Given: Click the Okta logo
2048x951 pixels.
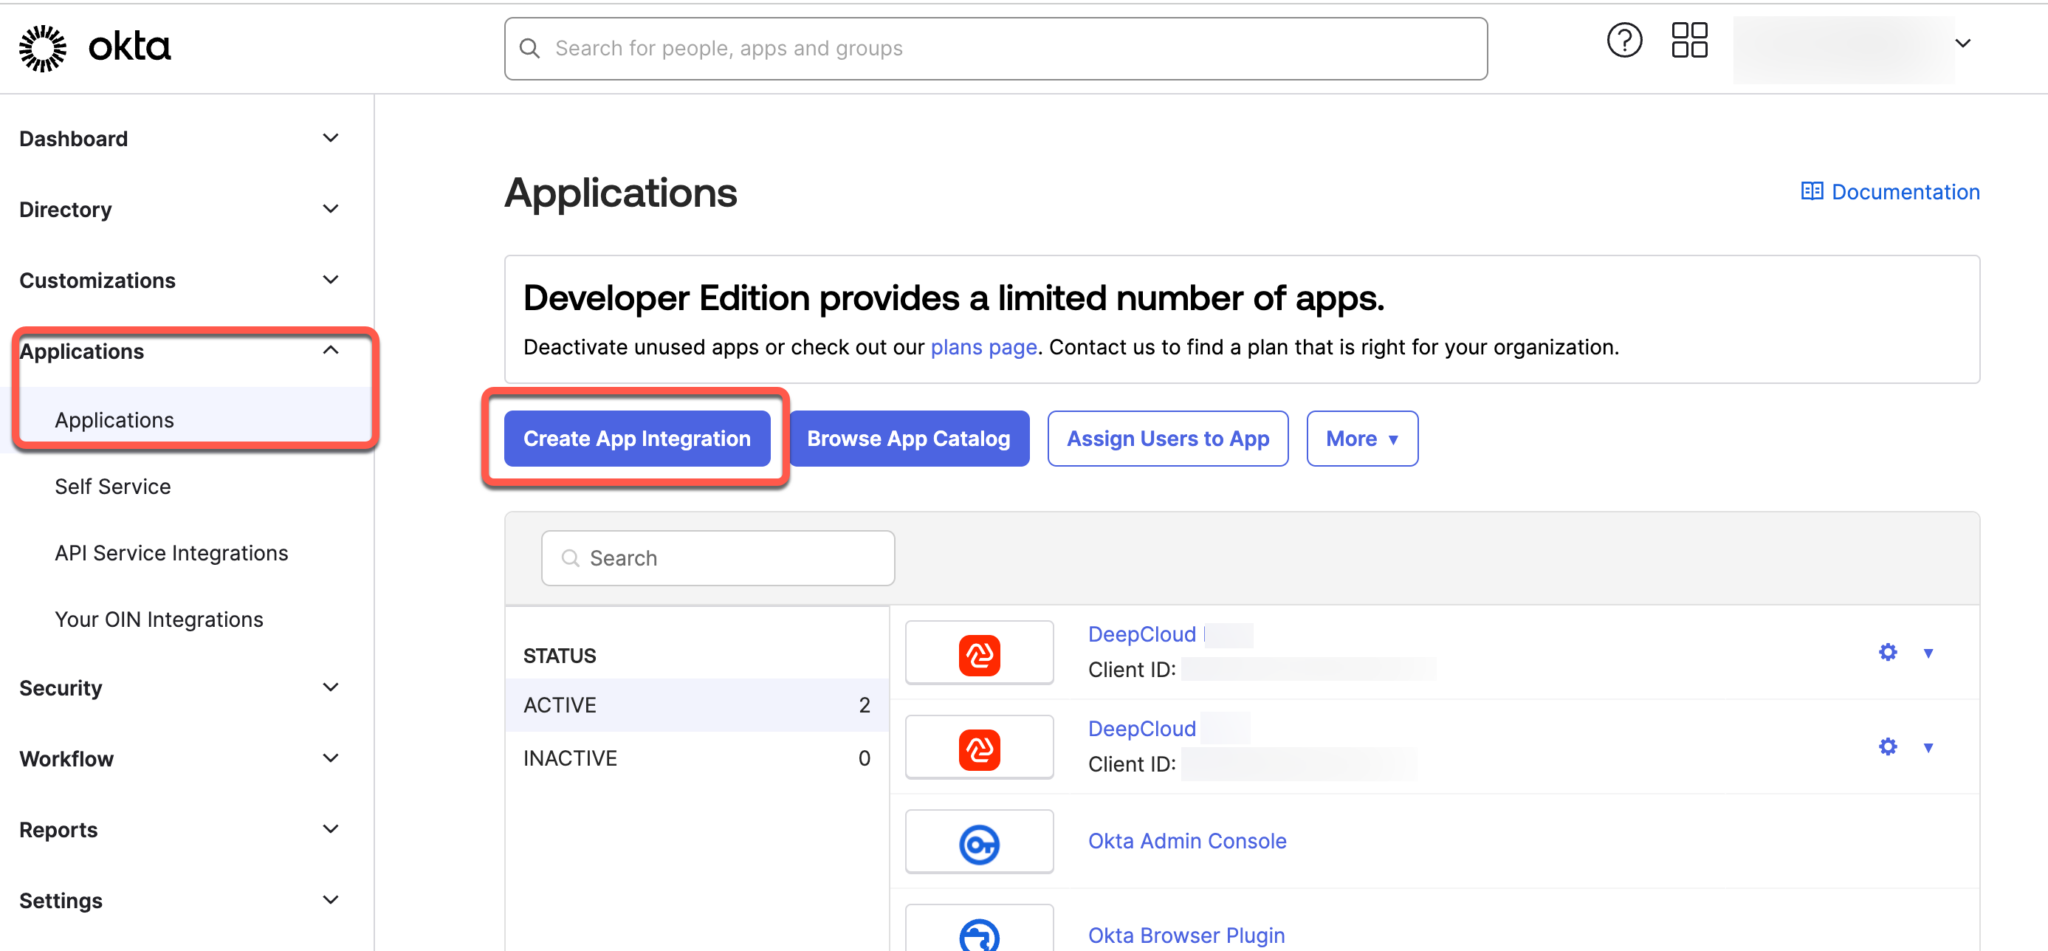Looking at the screenshot, I should point(94,46).
